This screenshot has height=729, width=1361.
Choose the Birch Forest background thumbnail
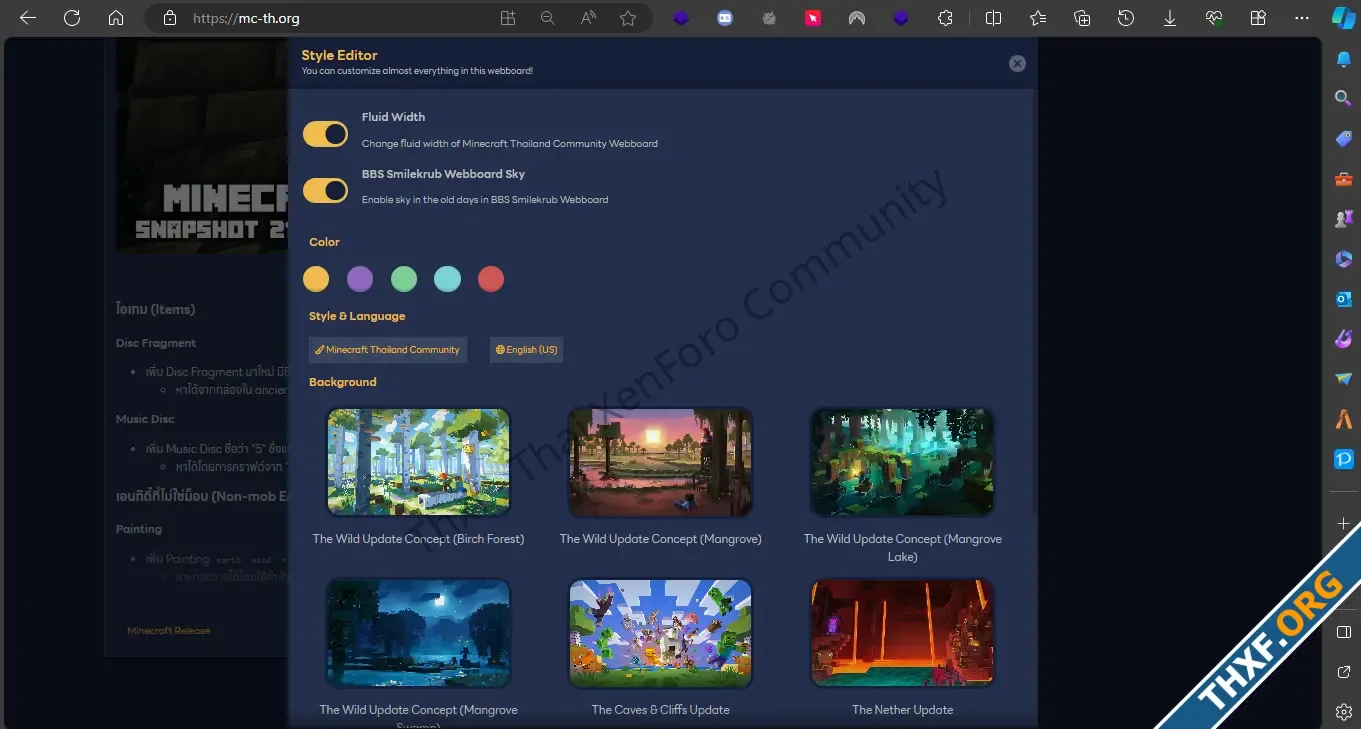(419, 462)
